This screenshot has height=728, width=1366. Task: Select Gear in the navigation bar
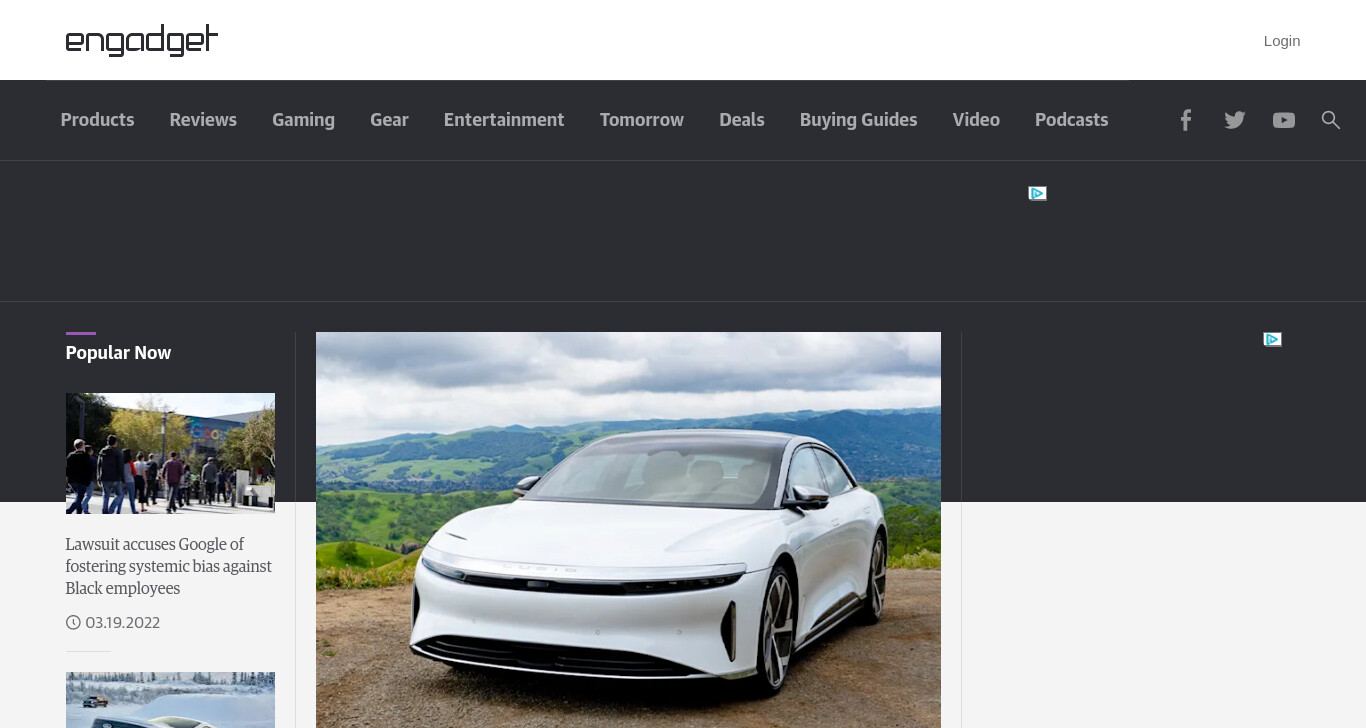tap(389, 120)
